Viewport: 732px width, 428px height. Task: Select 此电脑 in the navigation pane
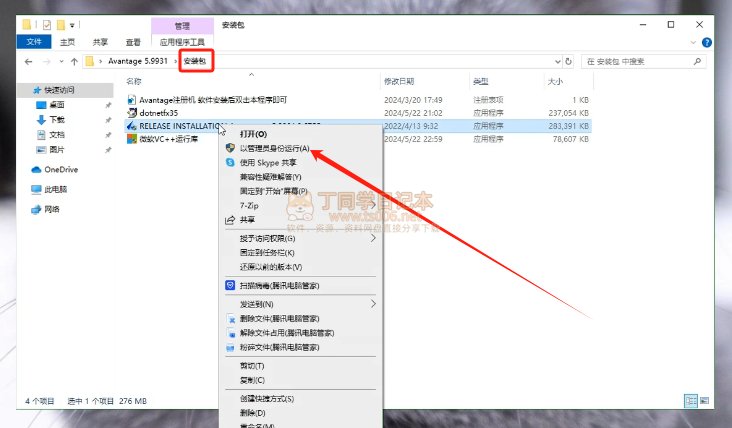point(56,189)
